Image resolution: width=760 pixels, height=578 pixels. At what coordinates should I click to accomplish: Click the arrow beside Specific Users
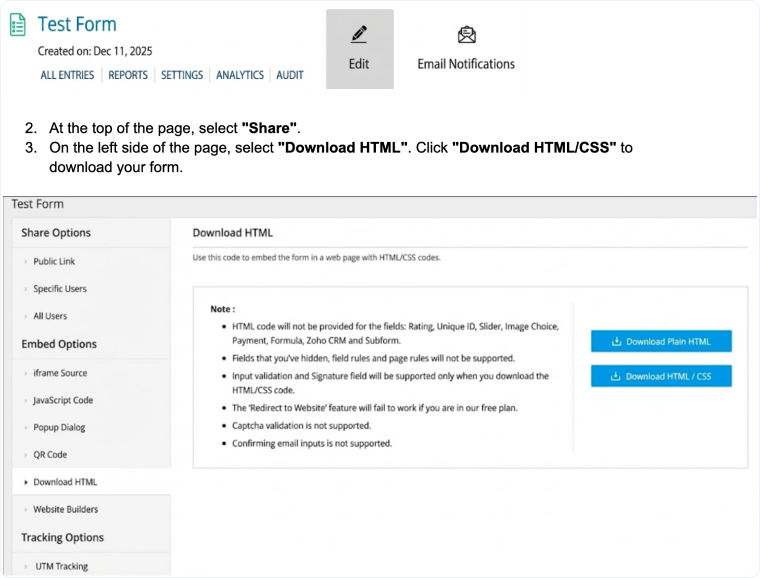point(26,289)
